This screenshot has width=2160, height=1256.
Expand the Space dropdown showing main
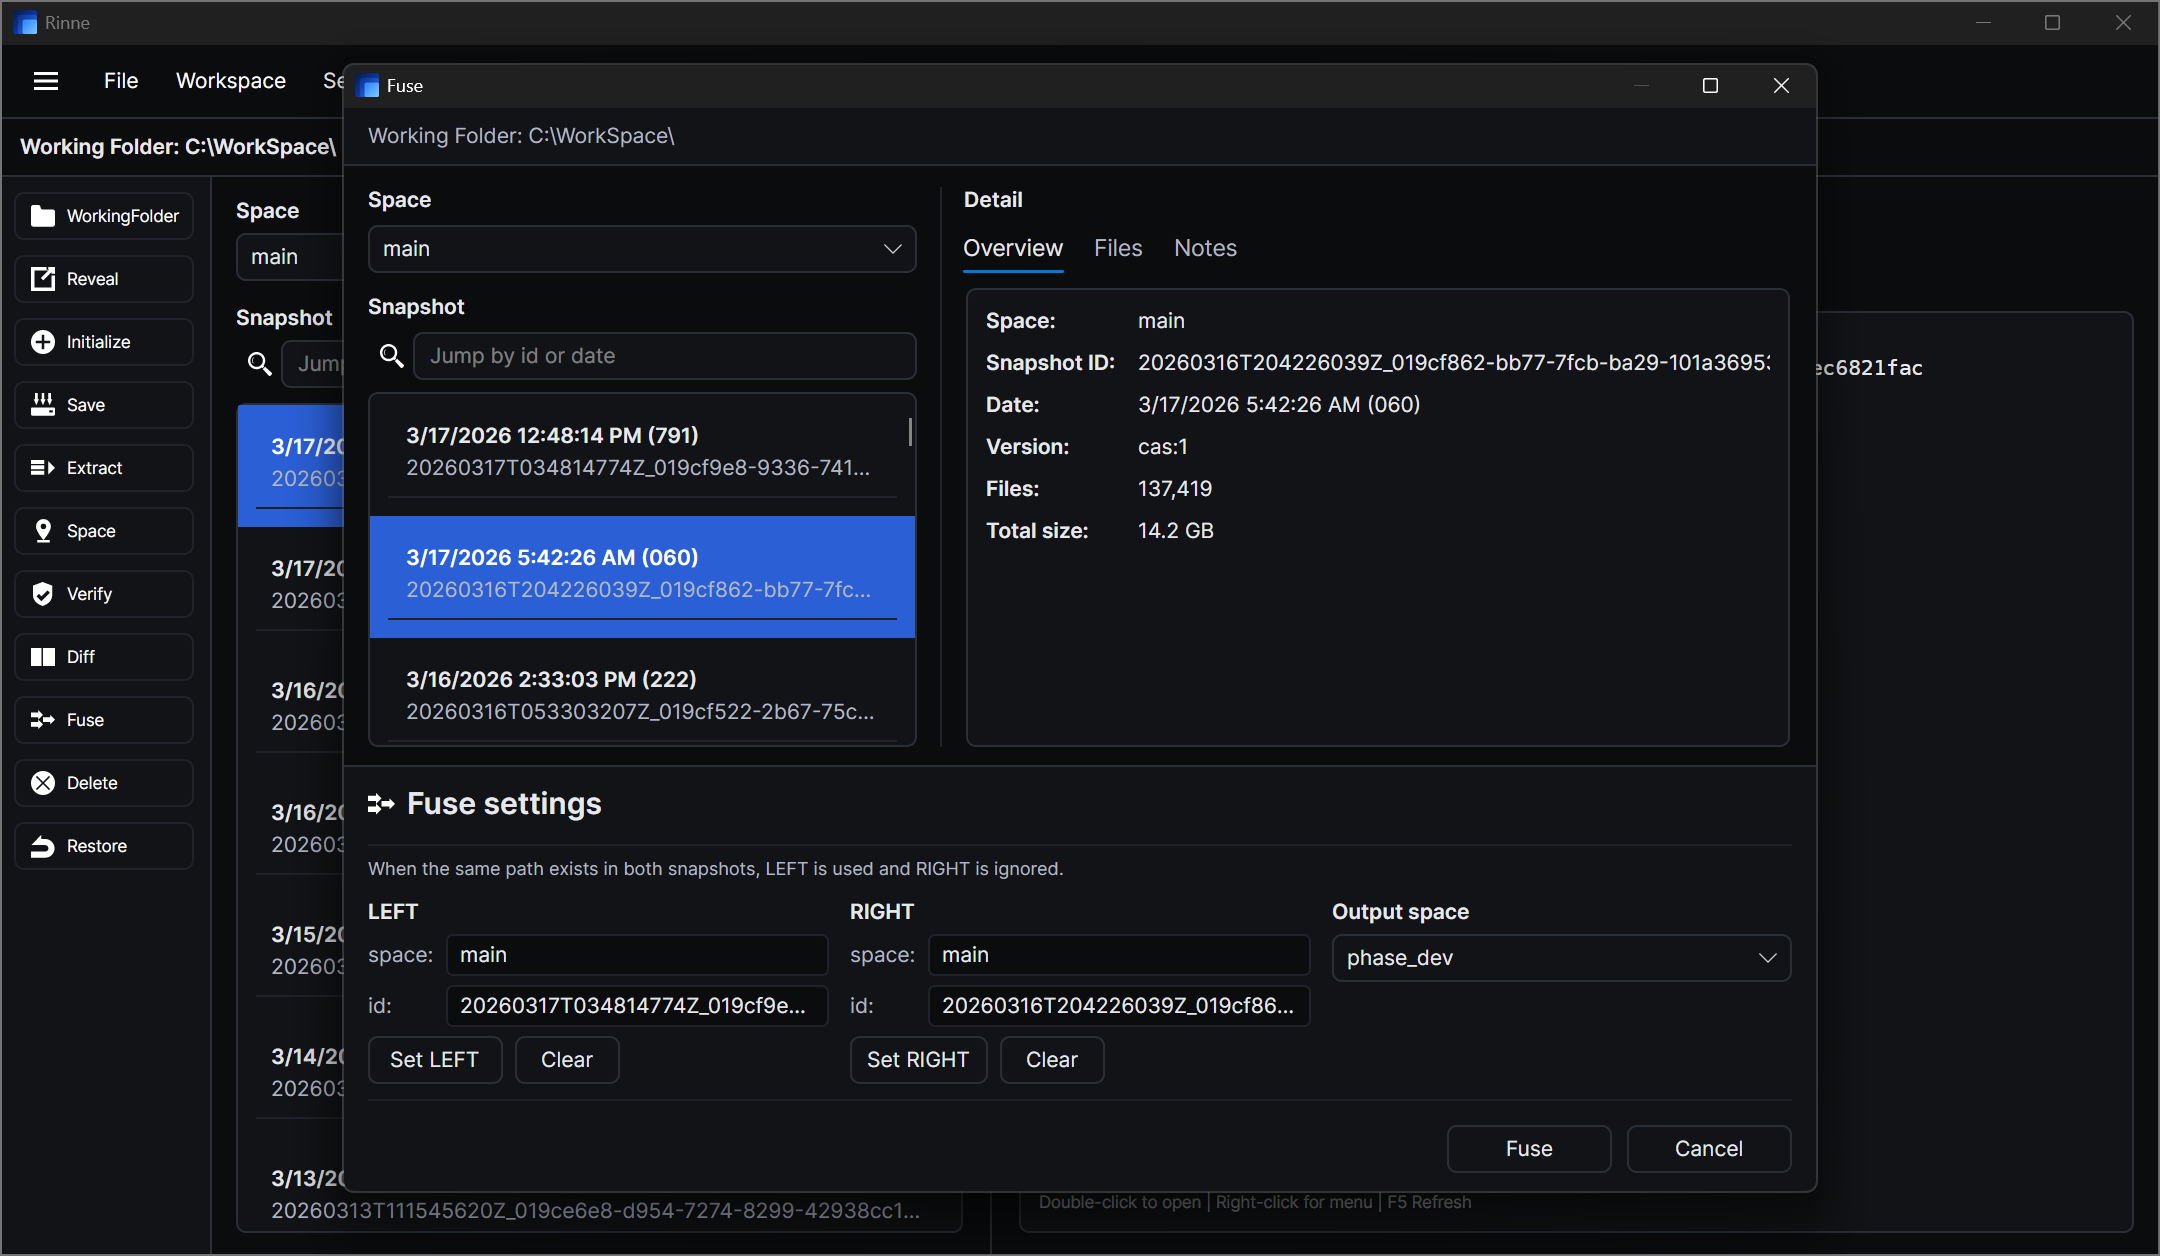[642, 249]
